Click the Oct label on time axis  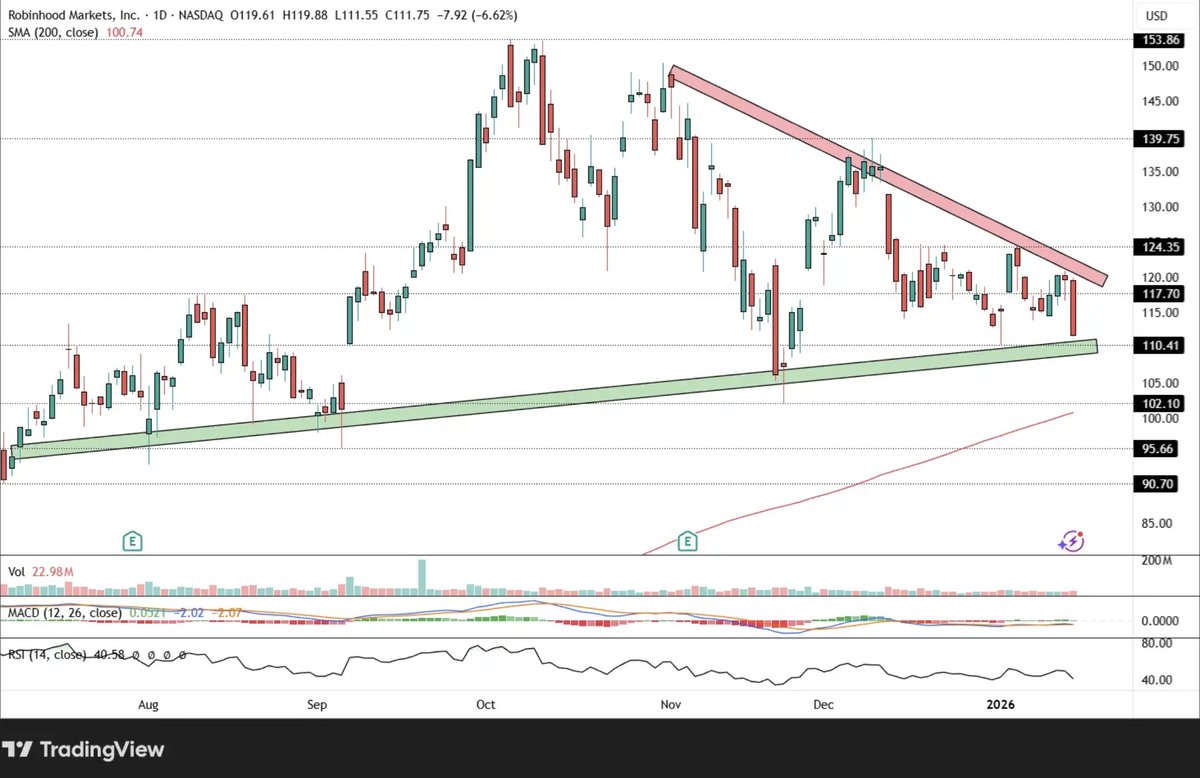click(486, 705)
